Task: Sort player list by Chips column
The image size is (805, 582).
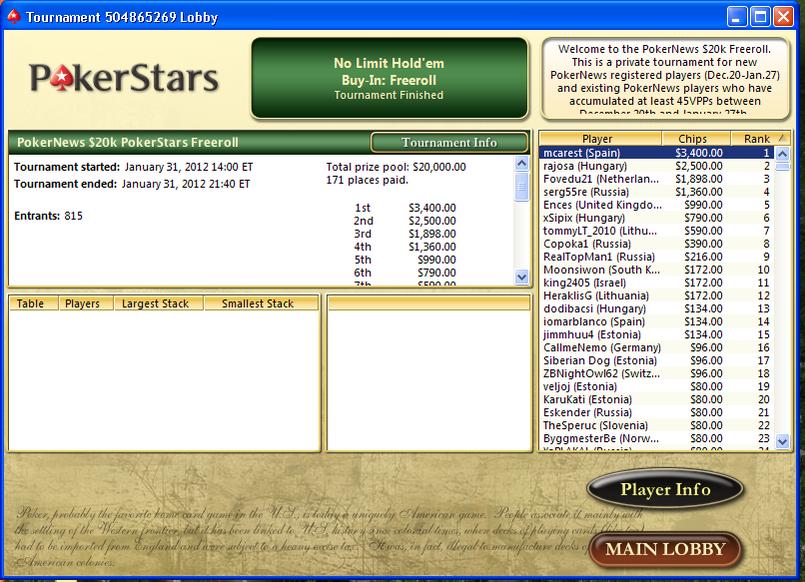Action: tap(695, 139)
